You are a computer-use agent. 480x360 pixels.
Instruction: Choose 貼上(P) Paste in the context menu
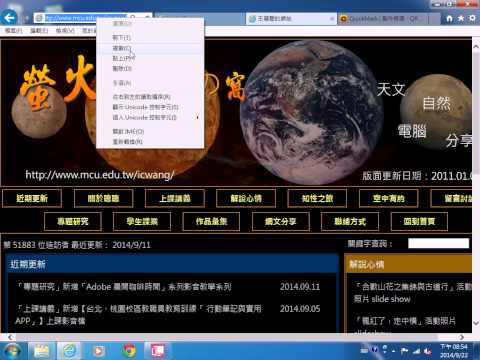(150, 58)
